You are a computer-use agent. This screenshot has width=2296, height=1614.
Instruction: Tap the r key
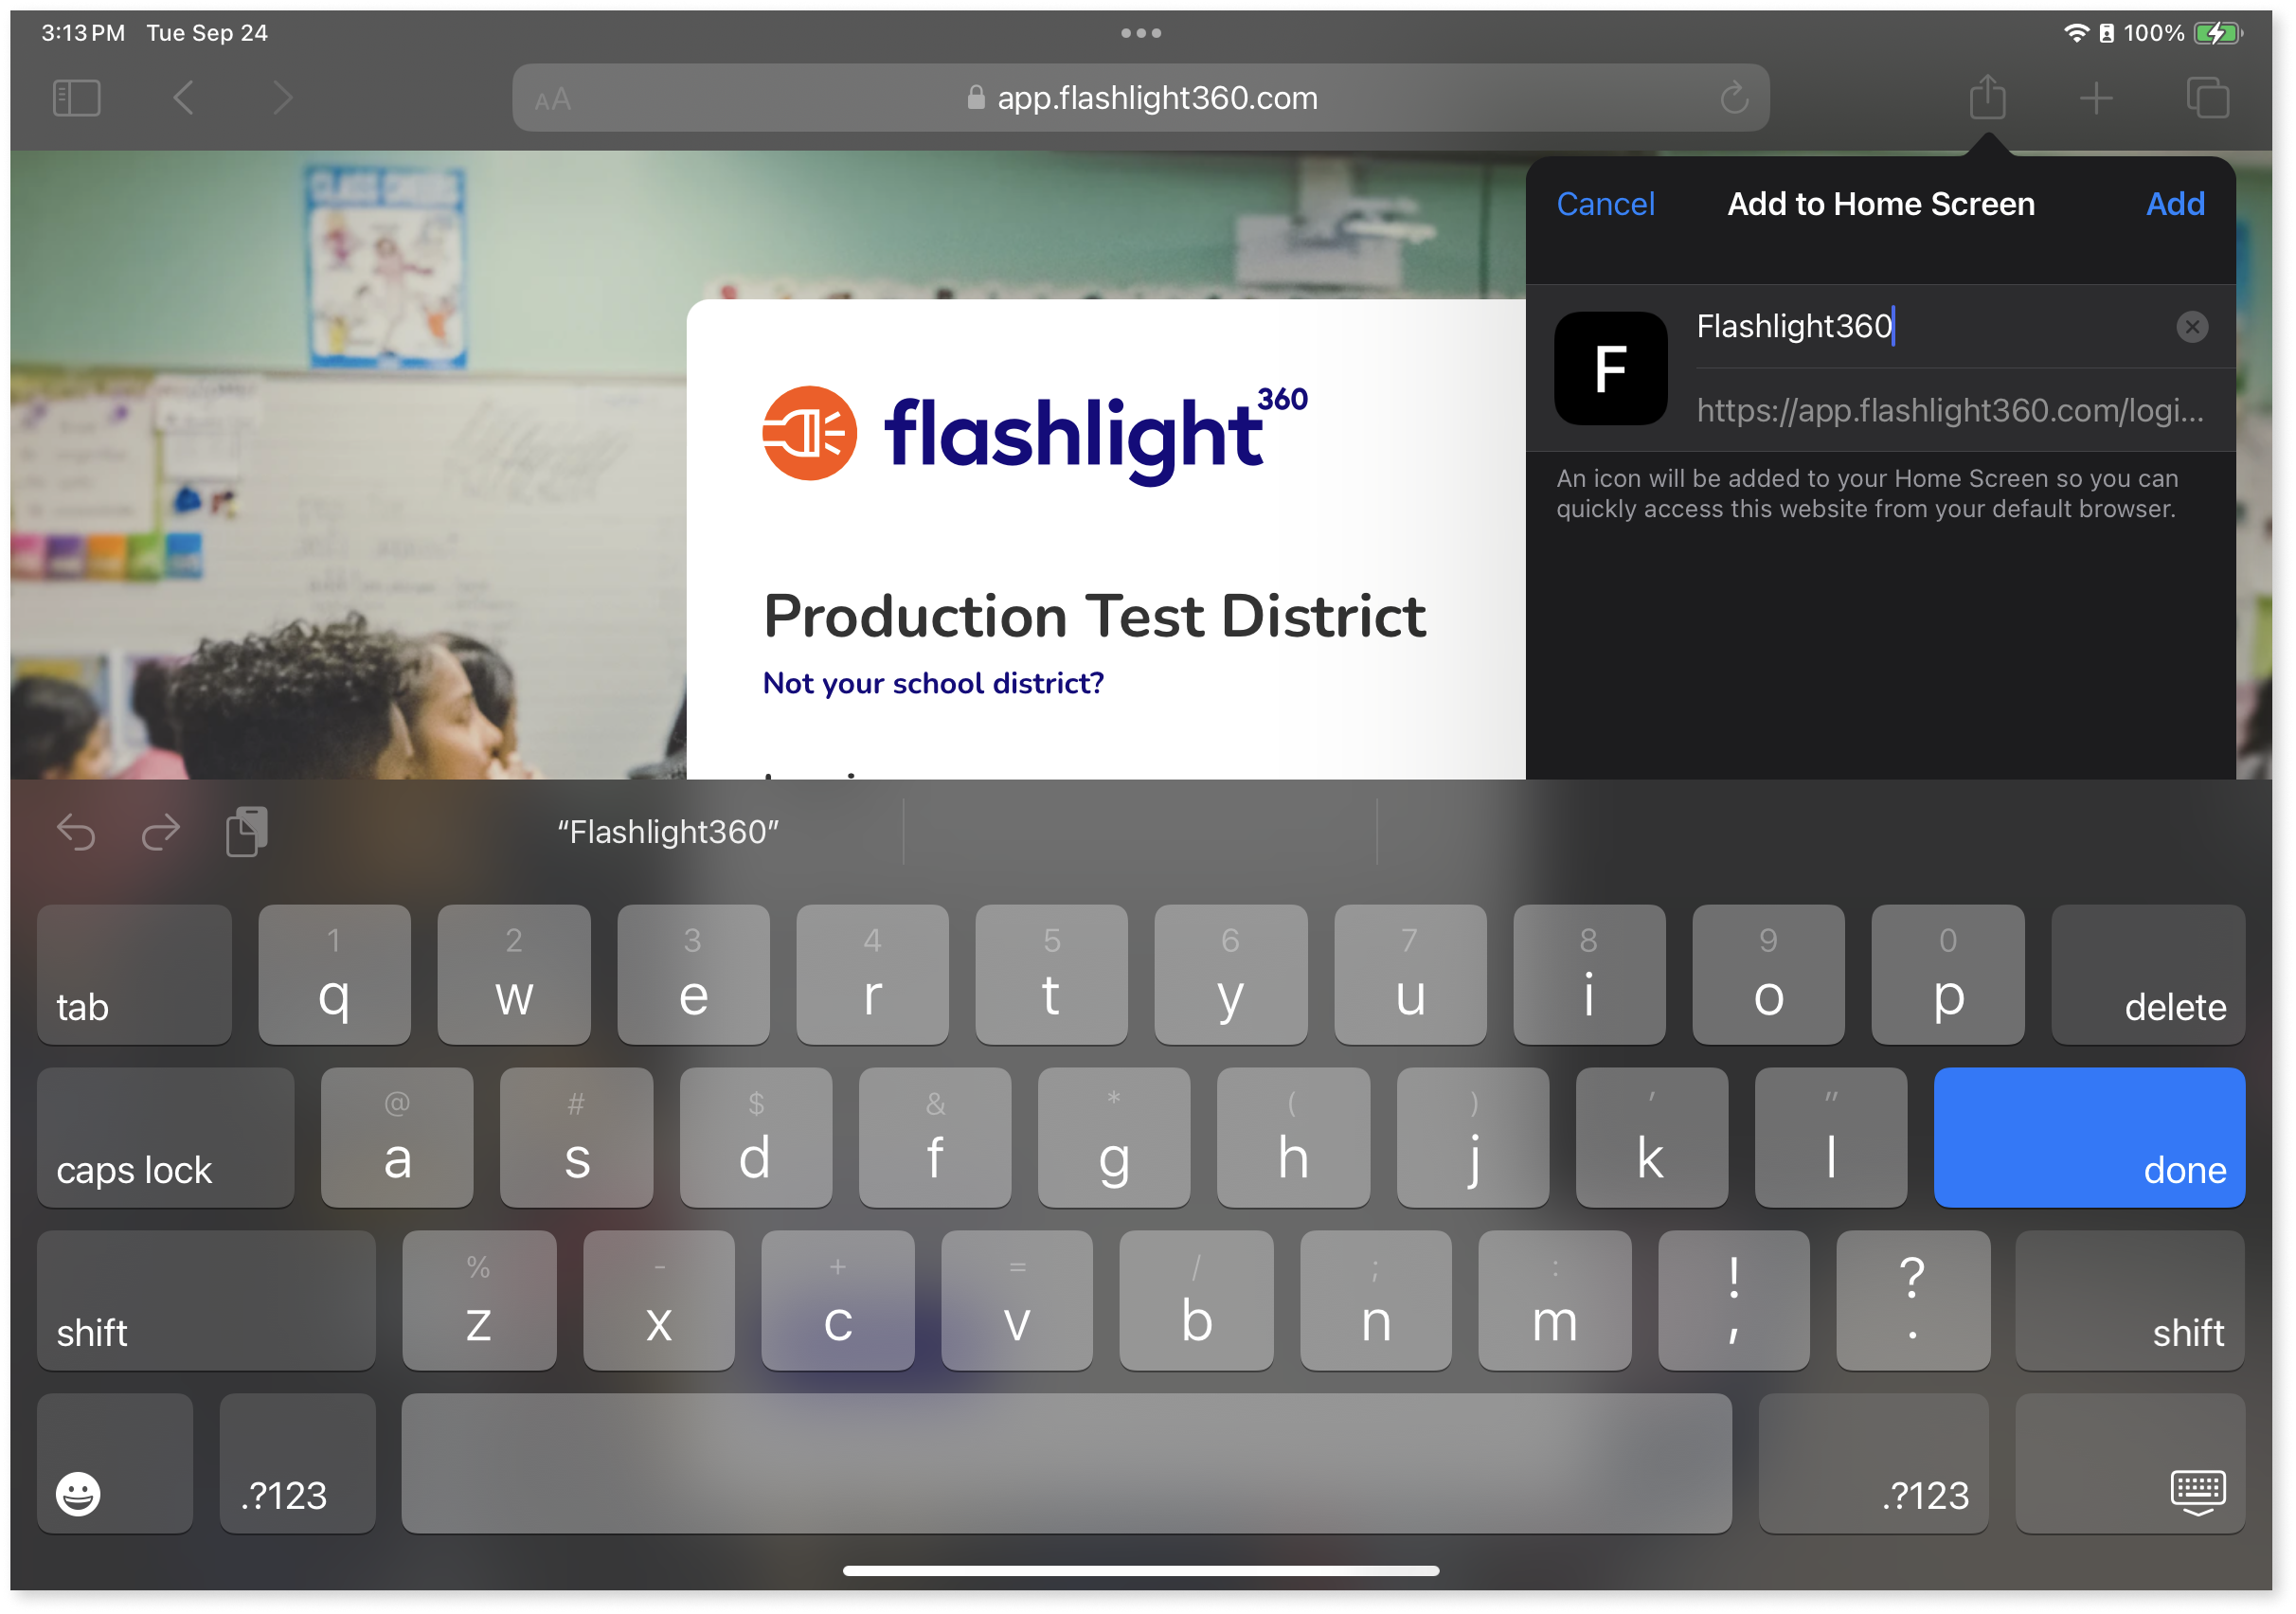point(873,975)
